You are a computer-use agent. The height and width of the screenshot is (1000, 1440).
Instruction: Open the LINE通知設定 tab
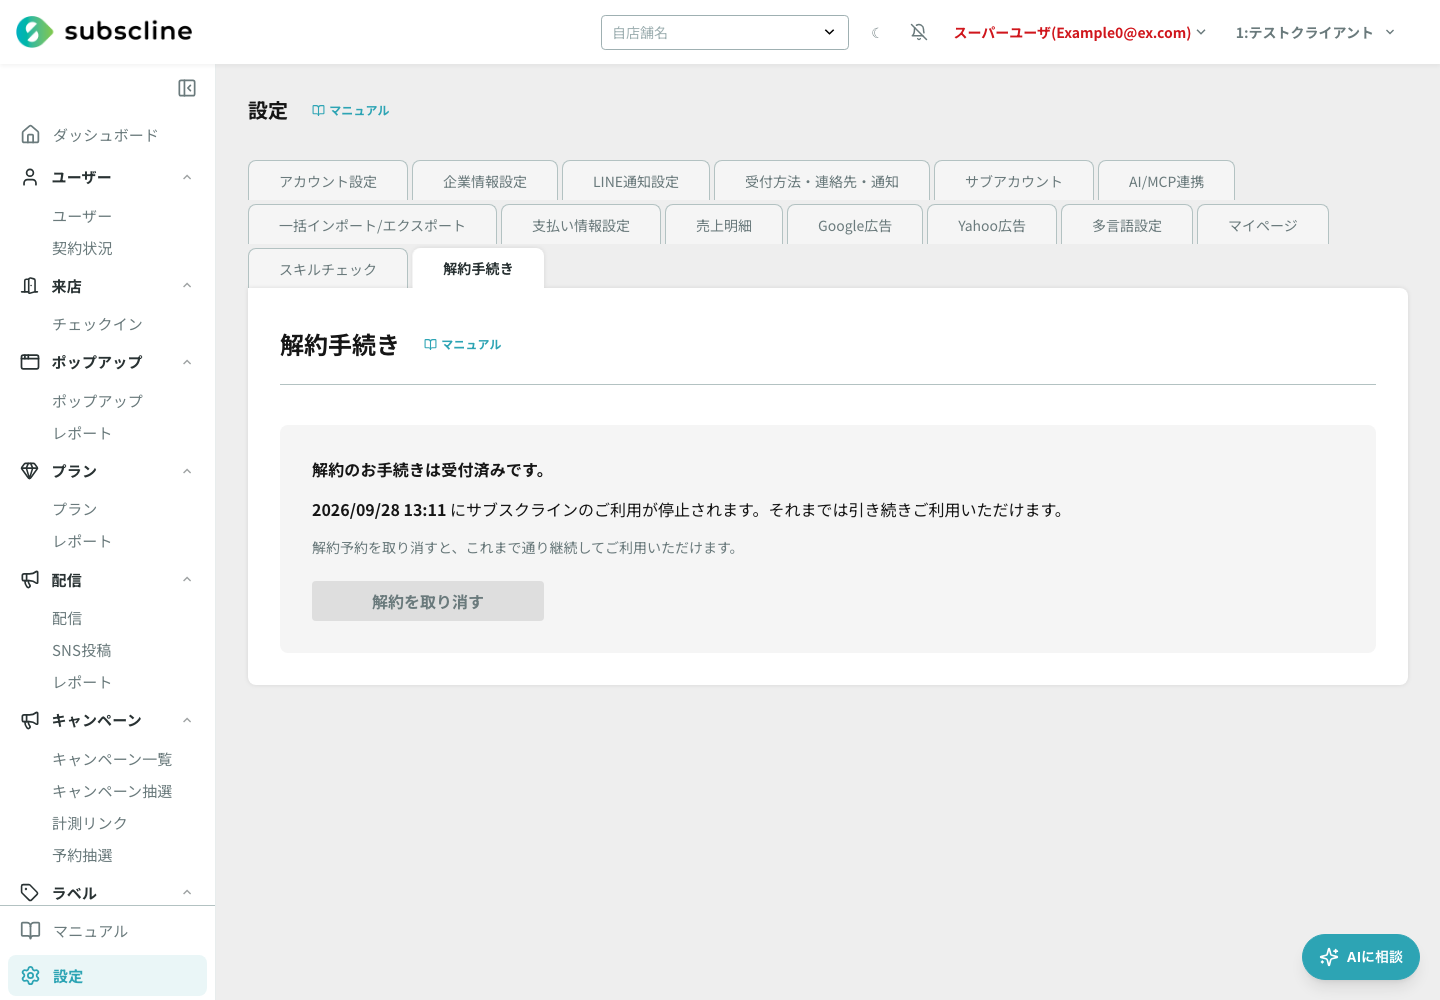[x=636, y=181]
